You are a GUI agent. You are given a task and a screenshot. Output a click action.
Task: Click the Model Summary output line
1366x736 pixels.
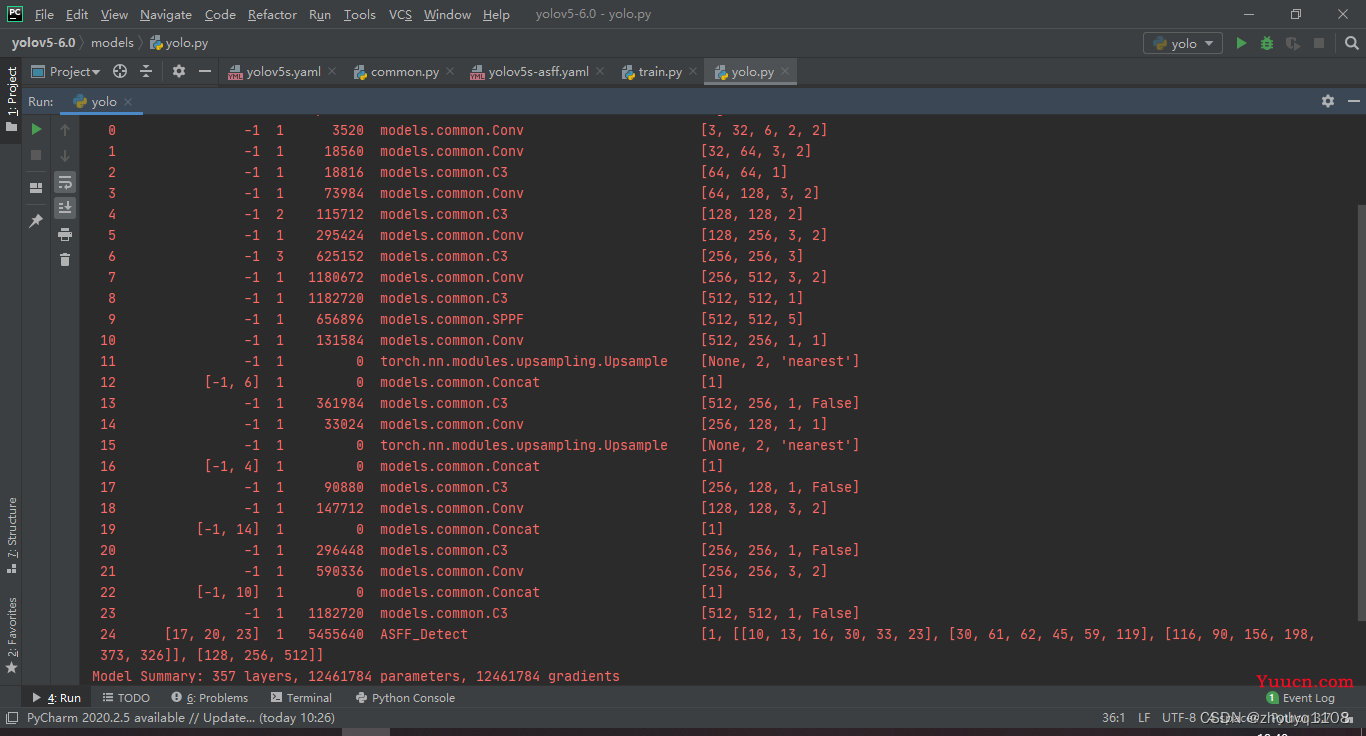point(356,676)
